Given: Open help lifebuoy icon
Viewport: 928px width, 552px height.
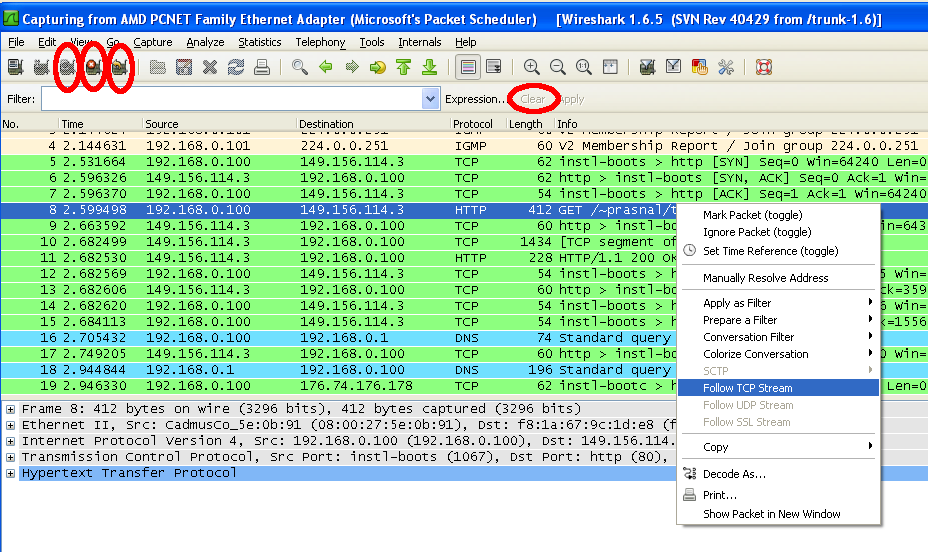Looking at the screenshot, I should click(x=763, y=67).
